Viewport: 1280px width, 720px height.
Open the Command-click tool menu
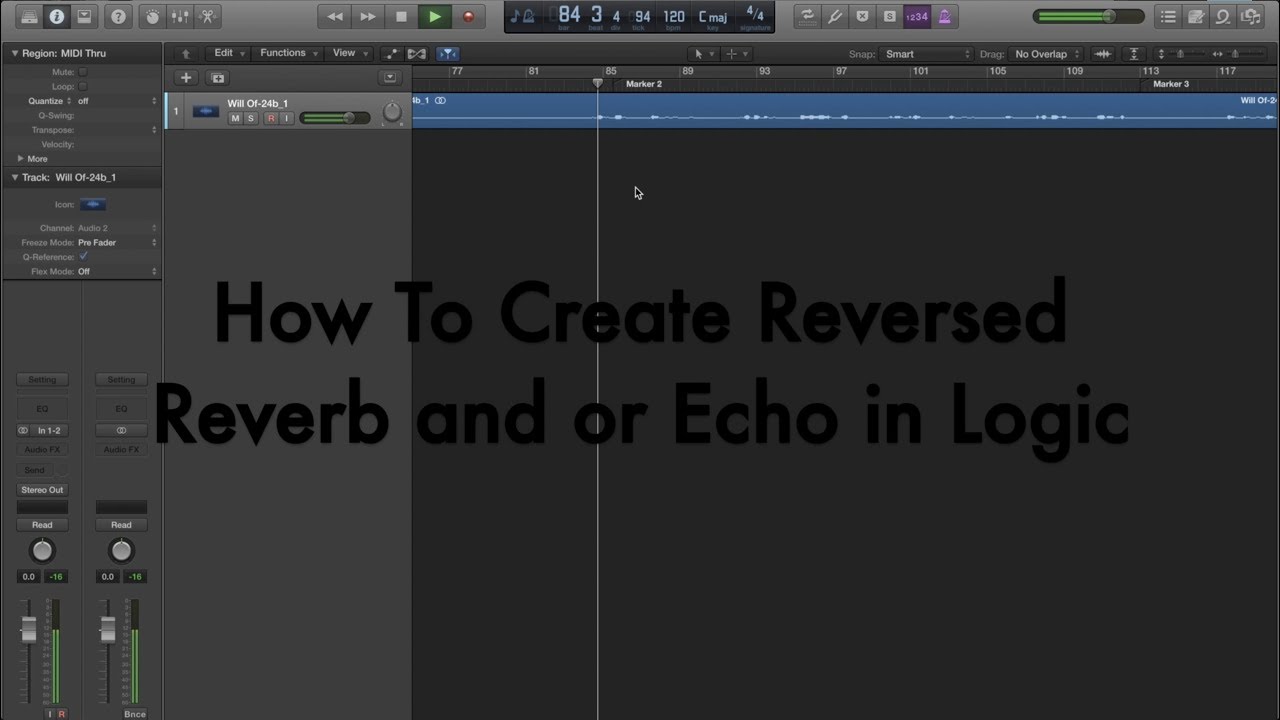pos(735,54)
